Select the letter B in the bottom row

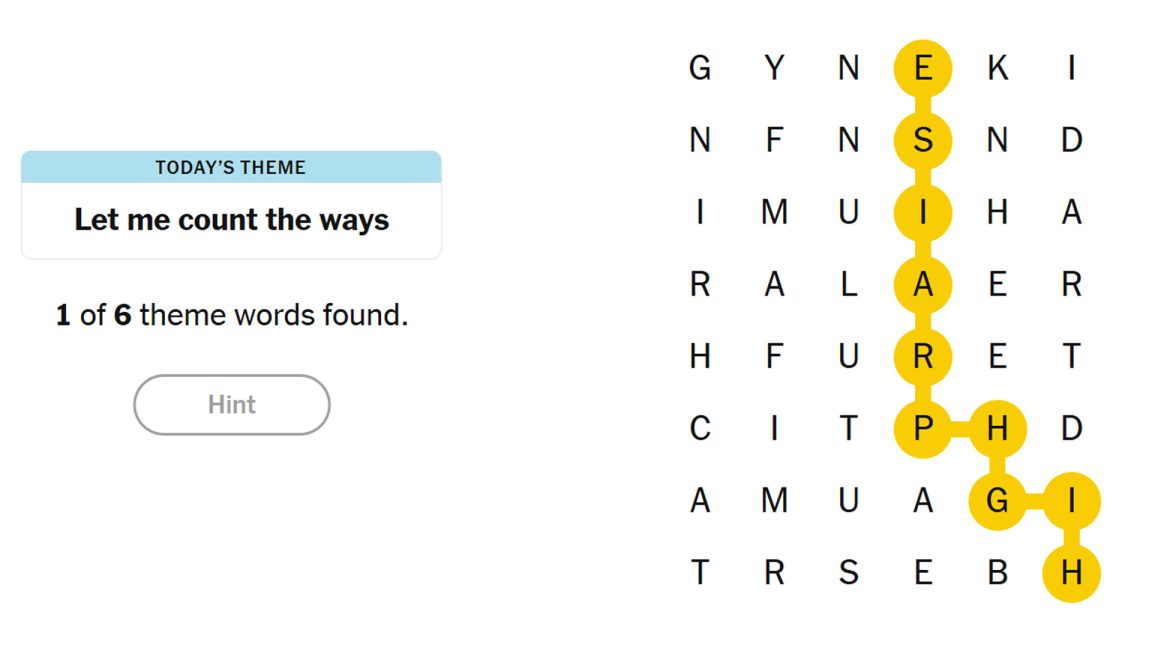click(x=997, y=572)
